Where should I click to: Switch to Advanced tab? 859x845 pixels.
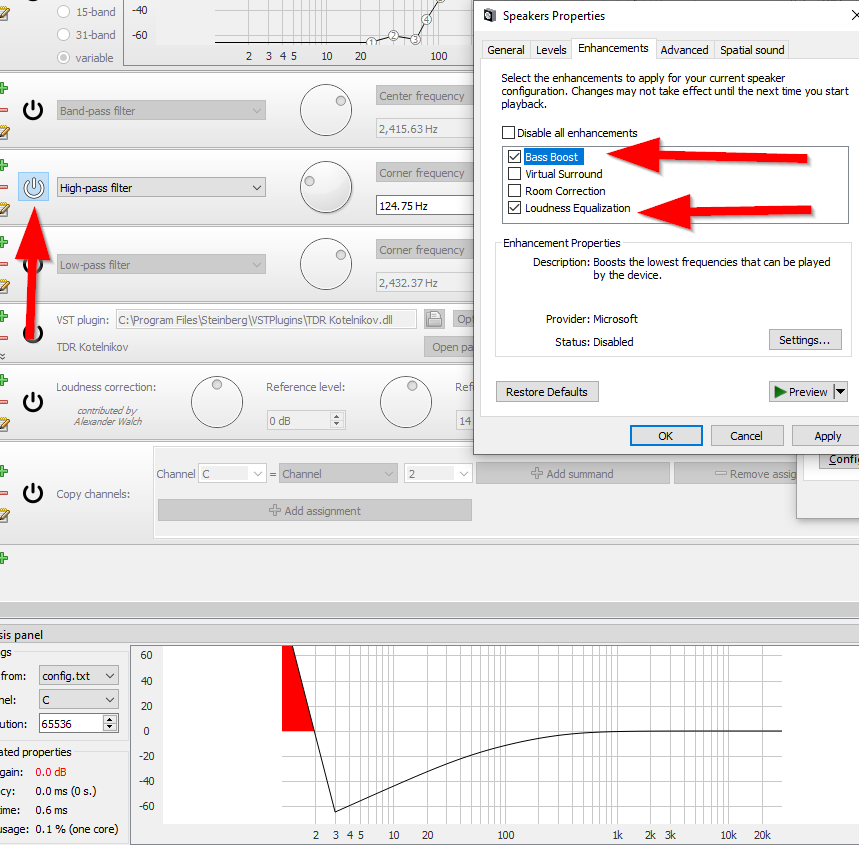pyautogui.click(x=684, y=50)
